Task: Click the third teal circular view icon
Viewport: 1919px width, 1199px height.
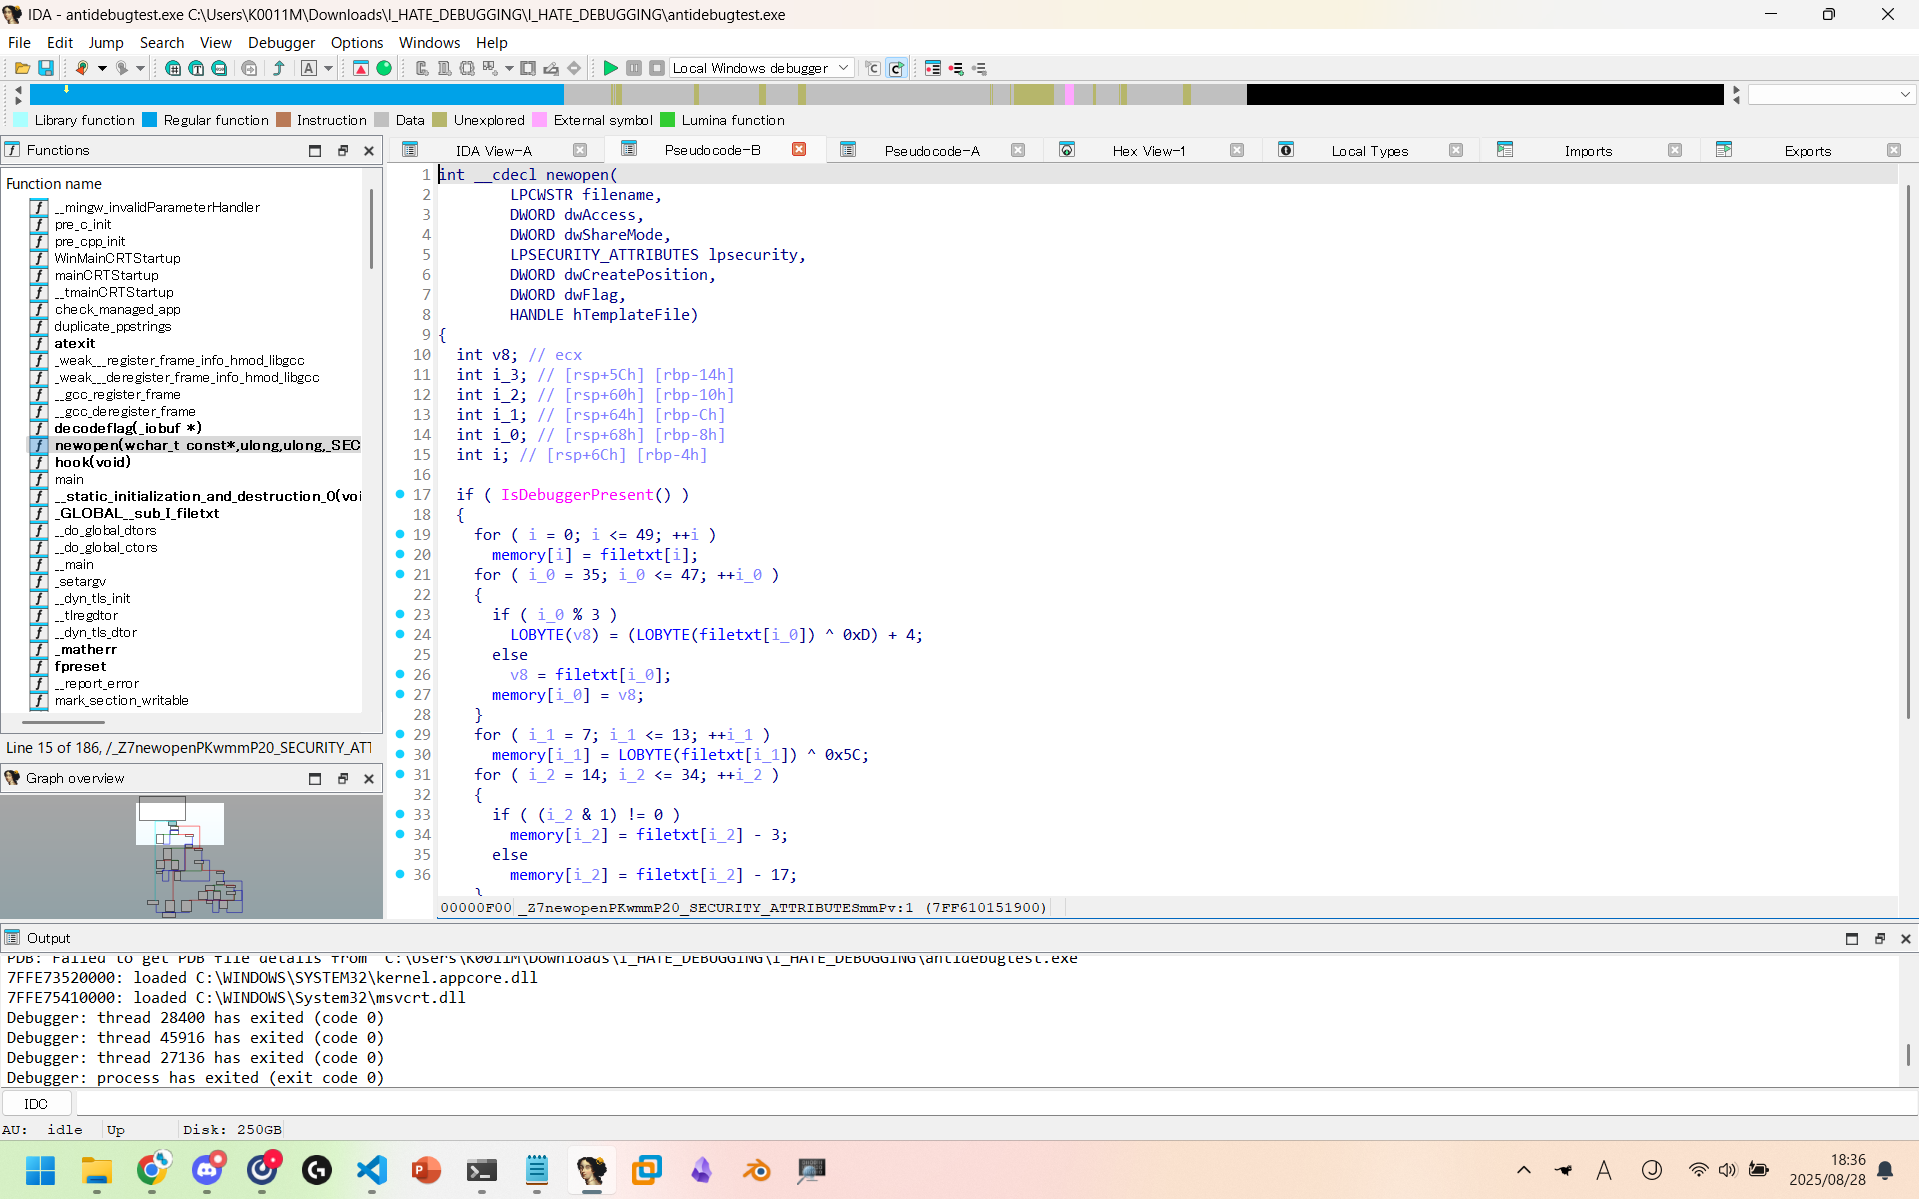Action: point(219,68)
